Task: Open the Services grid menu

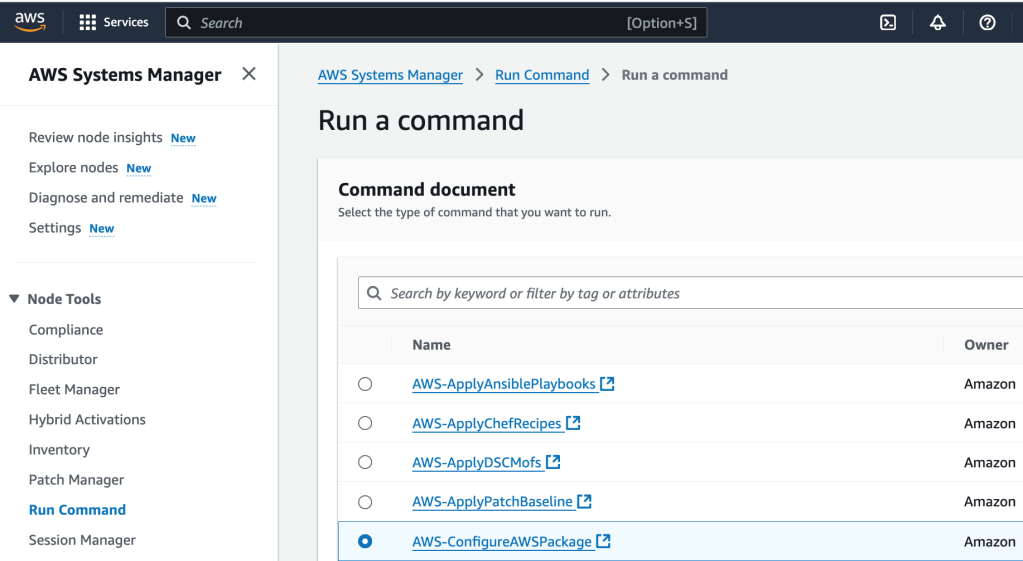Action: [x=113, y=22]
